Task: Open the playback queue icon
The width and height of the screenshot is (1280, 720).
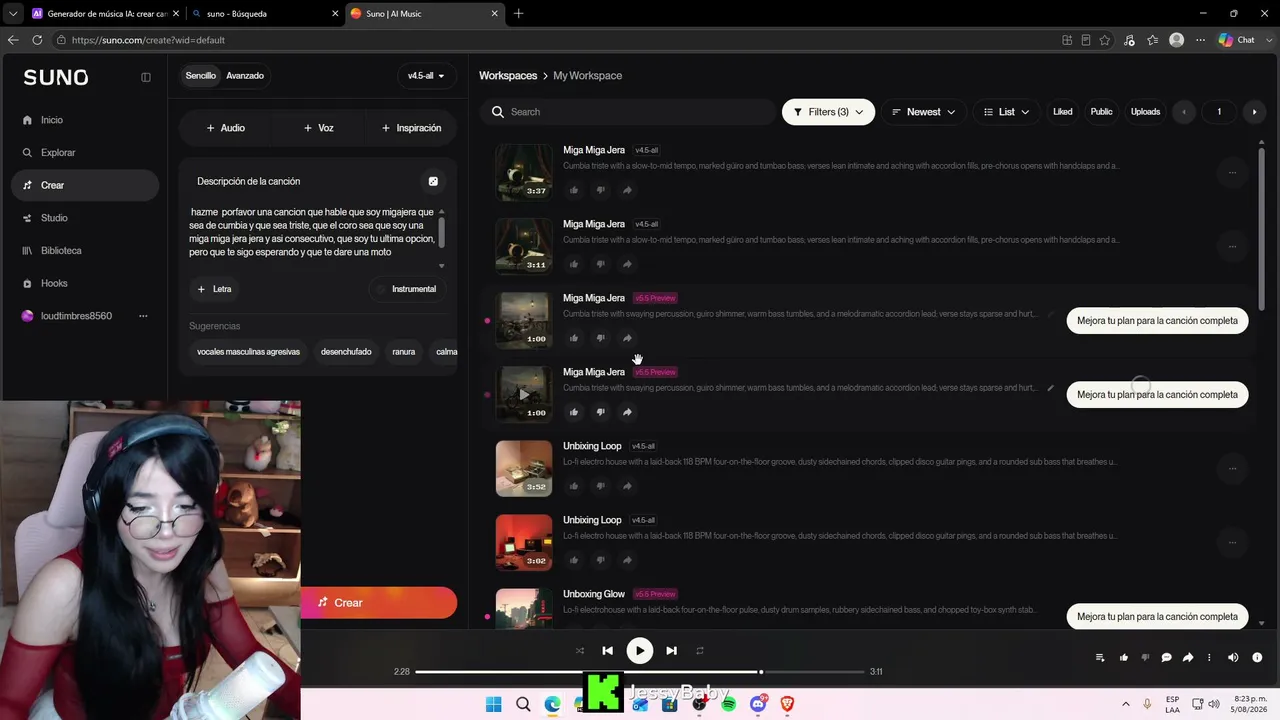Action: pos(1100,658)
